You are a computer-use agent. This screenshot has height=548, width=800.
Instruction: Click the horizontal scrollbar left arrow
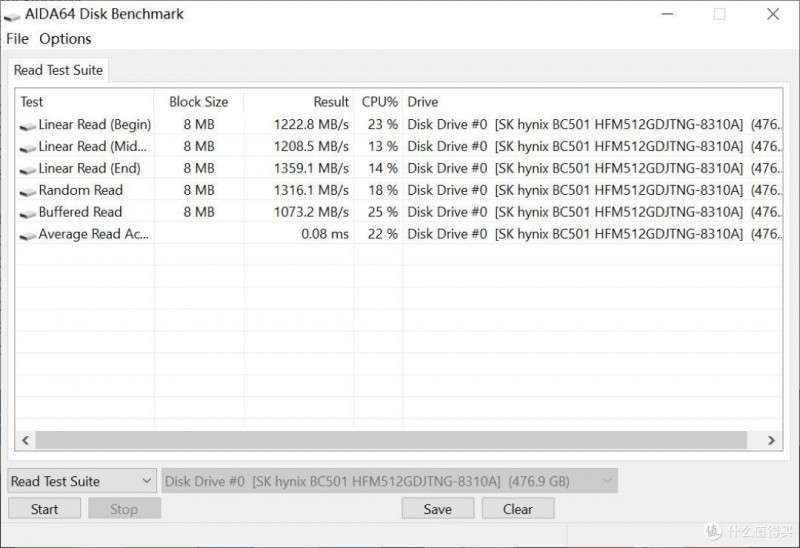click(26, 440)
